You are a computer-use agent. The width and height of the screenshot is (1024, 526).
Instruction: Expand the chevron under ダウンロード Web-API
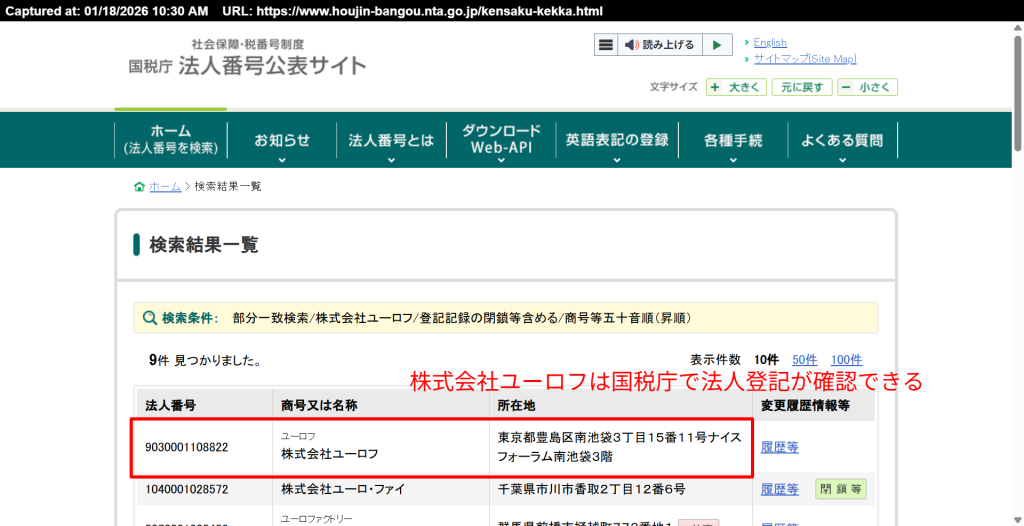coord(501,159)
